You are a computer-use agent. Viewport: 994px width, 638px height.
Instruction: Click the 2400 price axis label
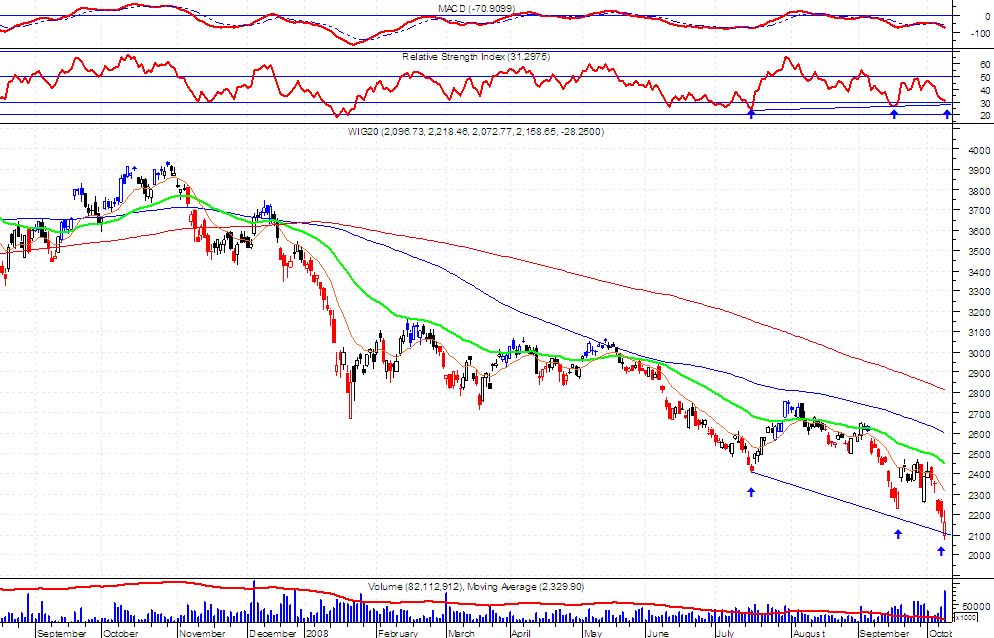[979, 474]
